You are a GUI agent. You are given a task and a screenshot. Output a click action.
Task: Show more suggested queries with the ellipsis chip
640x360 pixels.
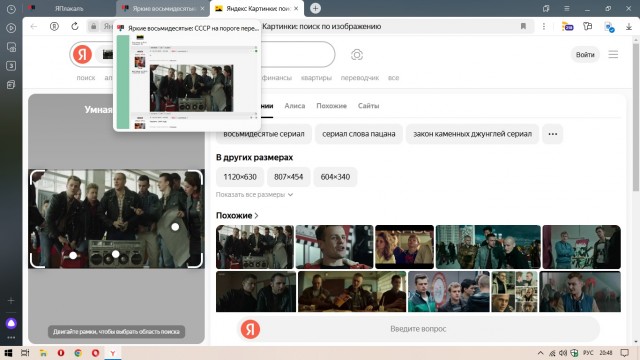(553, 134)
